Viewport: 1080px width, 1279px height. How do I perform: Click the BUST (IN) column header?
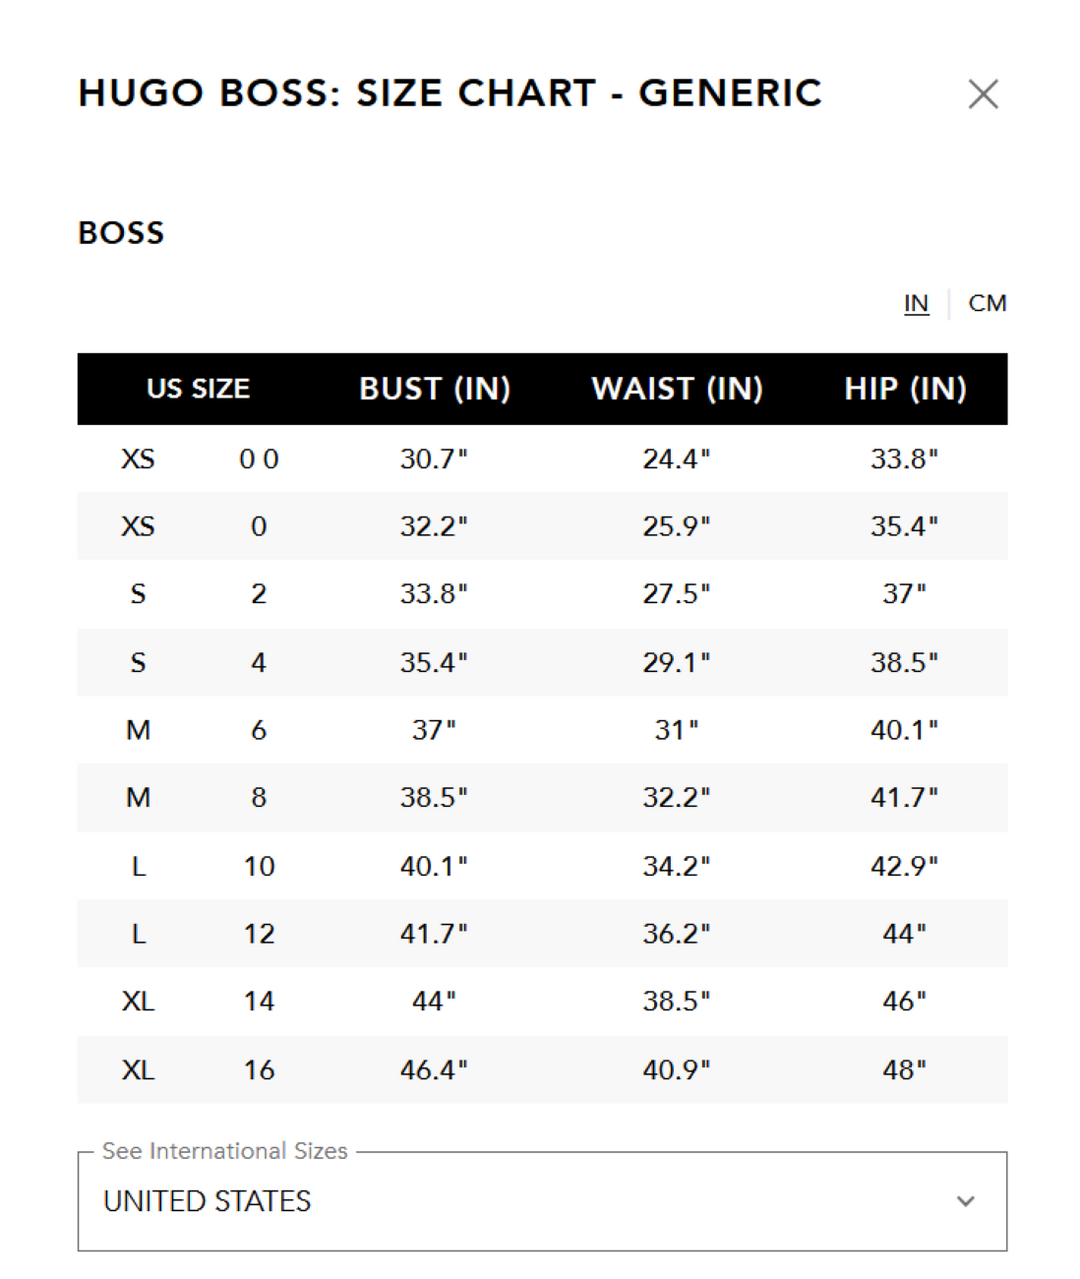(435, 388)
